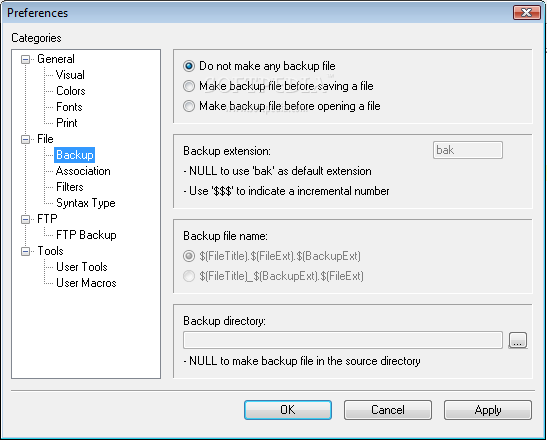Click the Apply button
The height and width of the screenshot is (441, 547).
point(488,410)
